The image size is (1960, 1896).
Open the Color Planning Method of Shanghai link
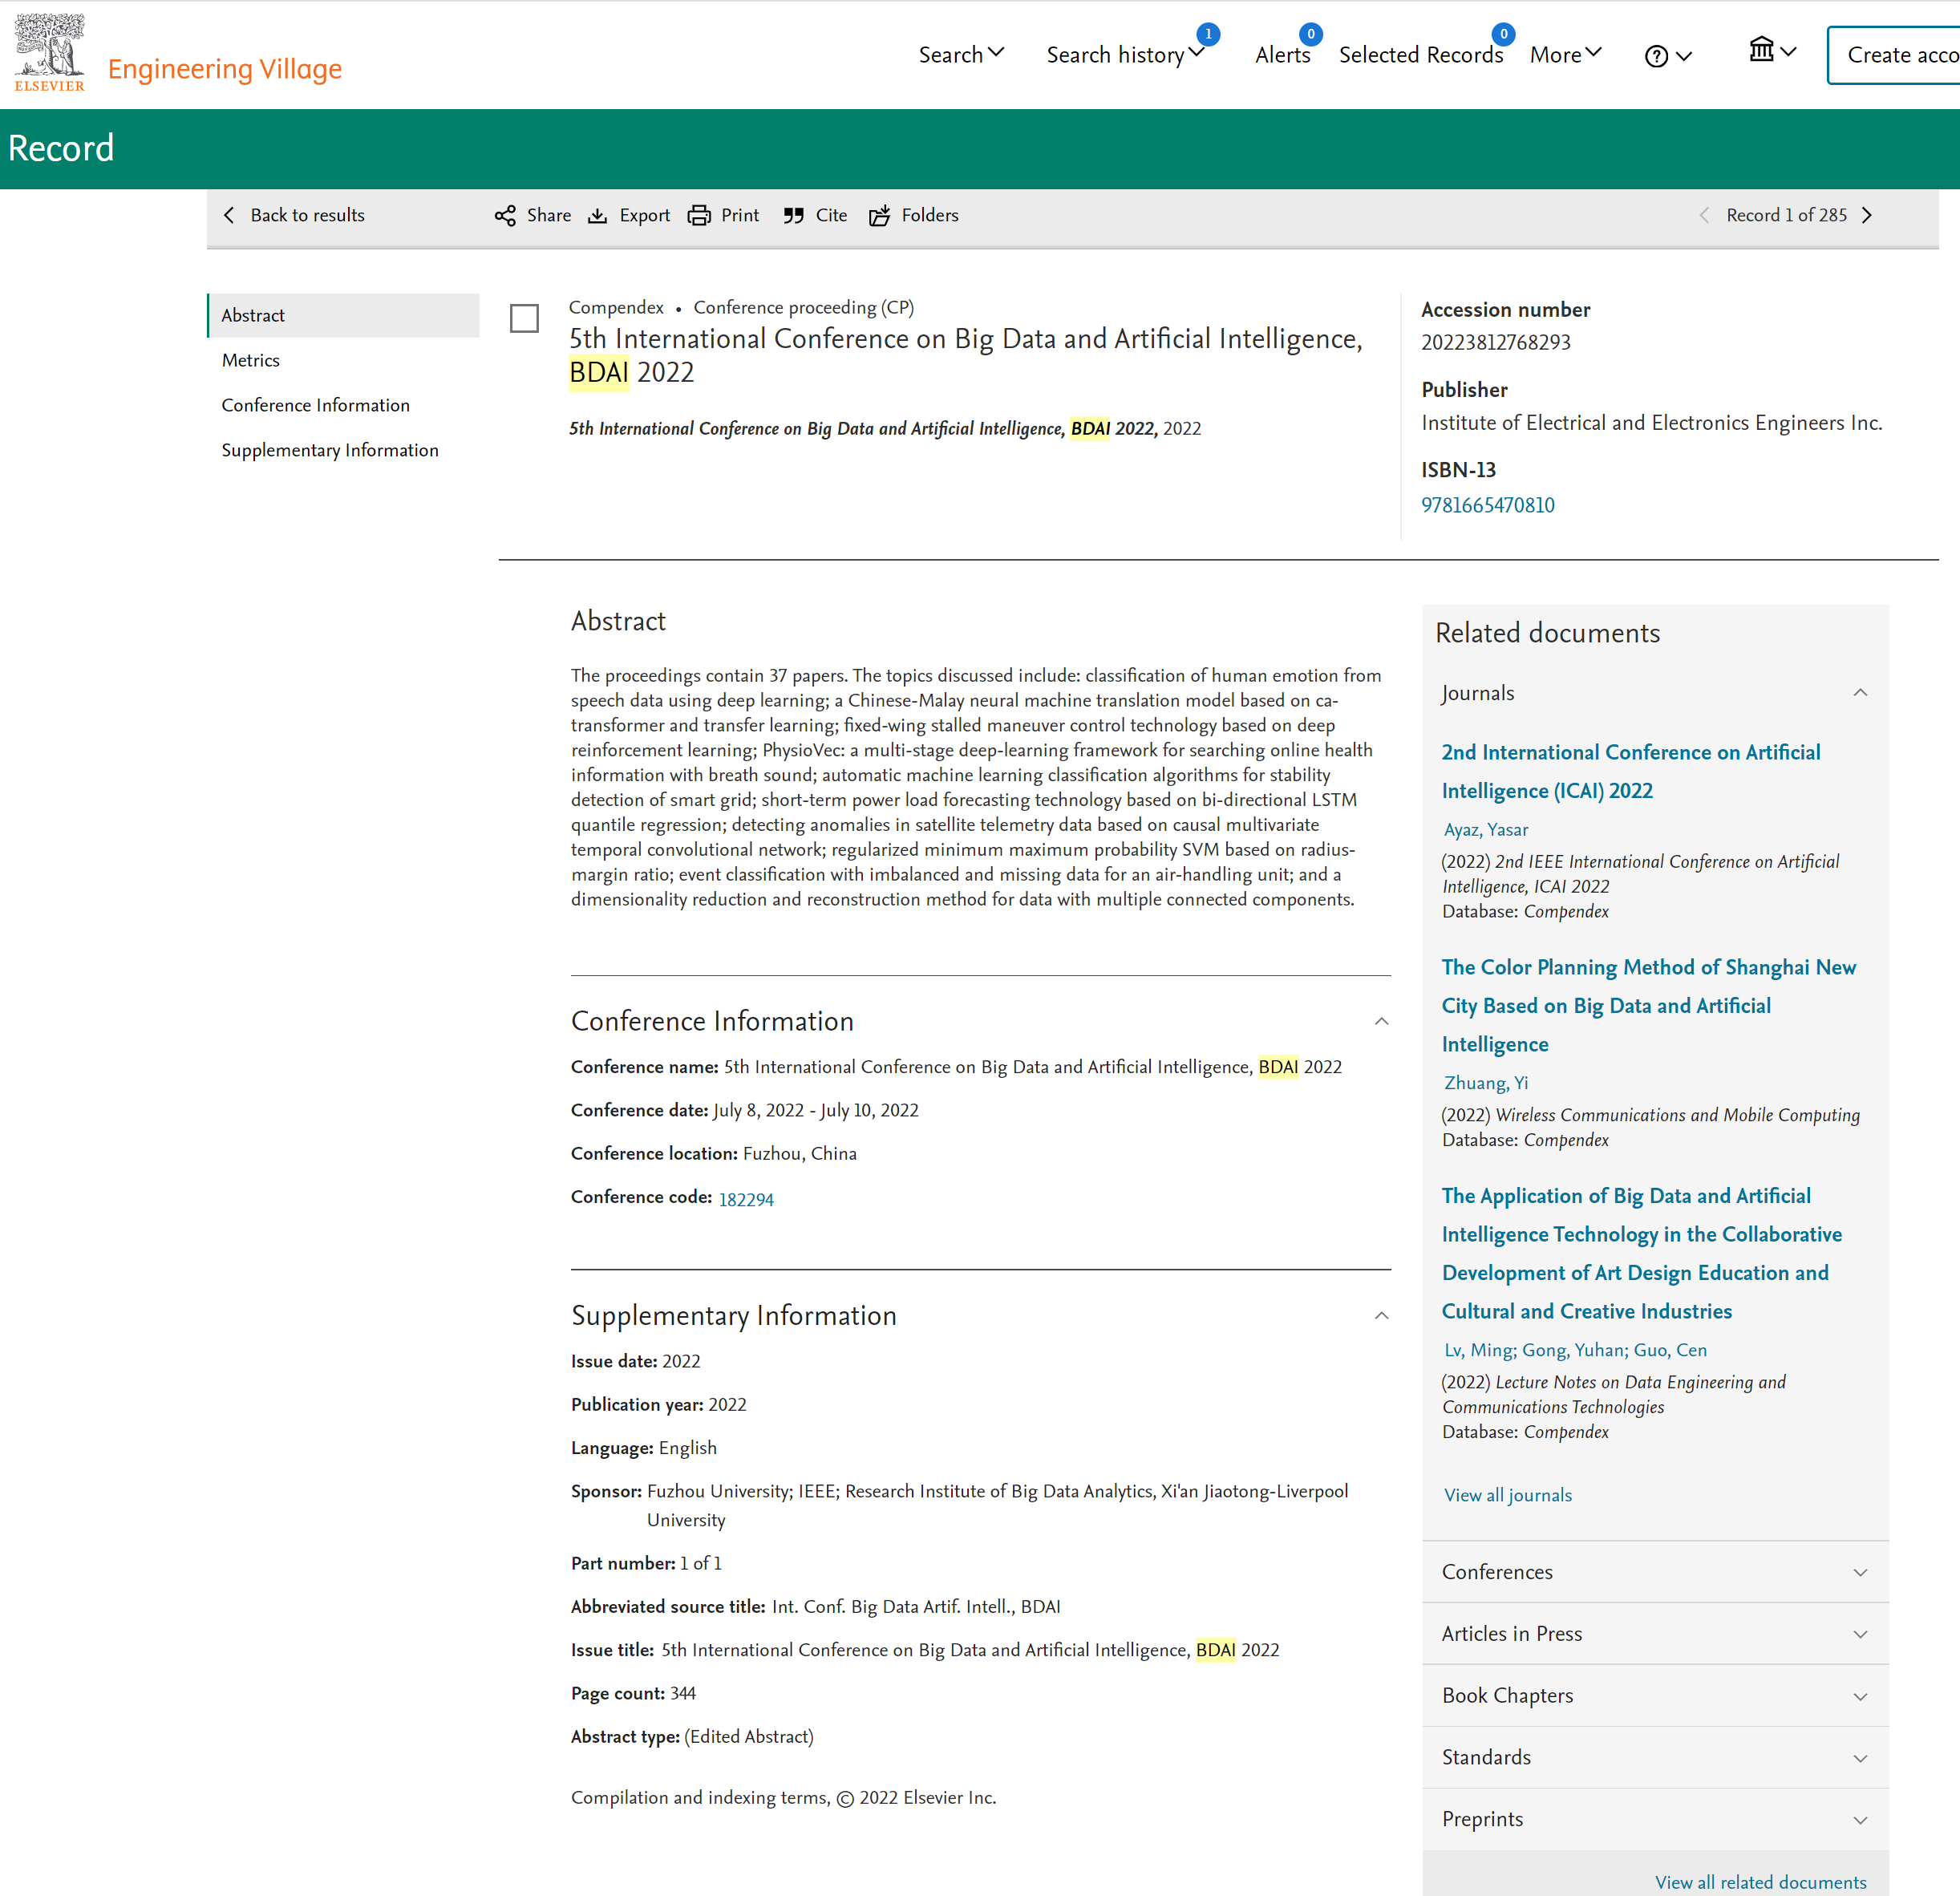pos(1649,1005)
